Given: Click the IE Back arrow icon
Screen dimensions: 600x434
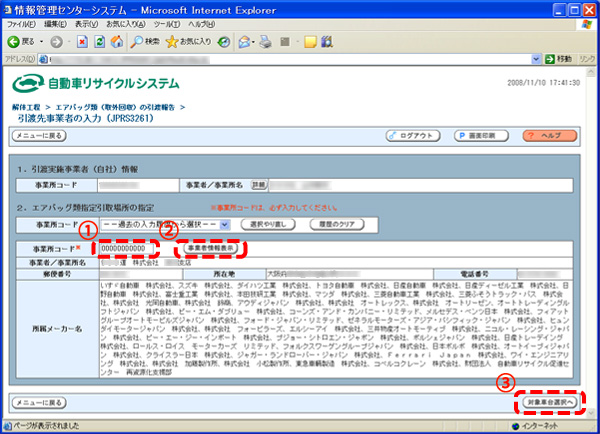Looking at the screenshot, I should (13, 42).
